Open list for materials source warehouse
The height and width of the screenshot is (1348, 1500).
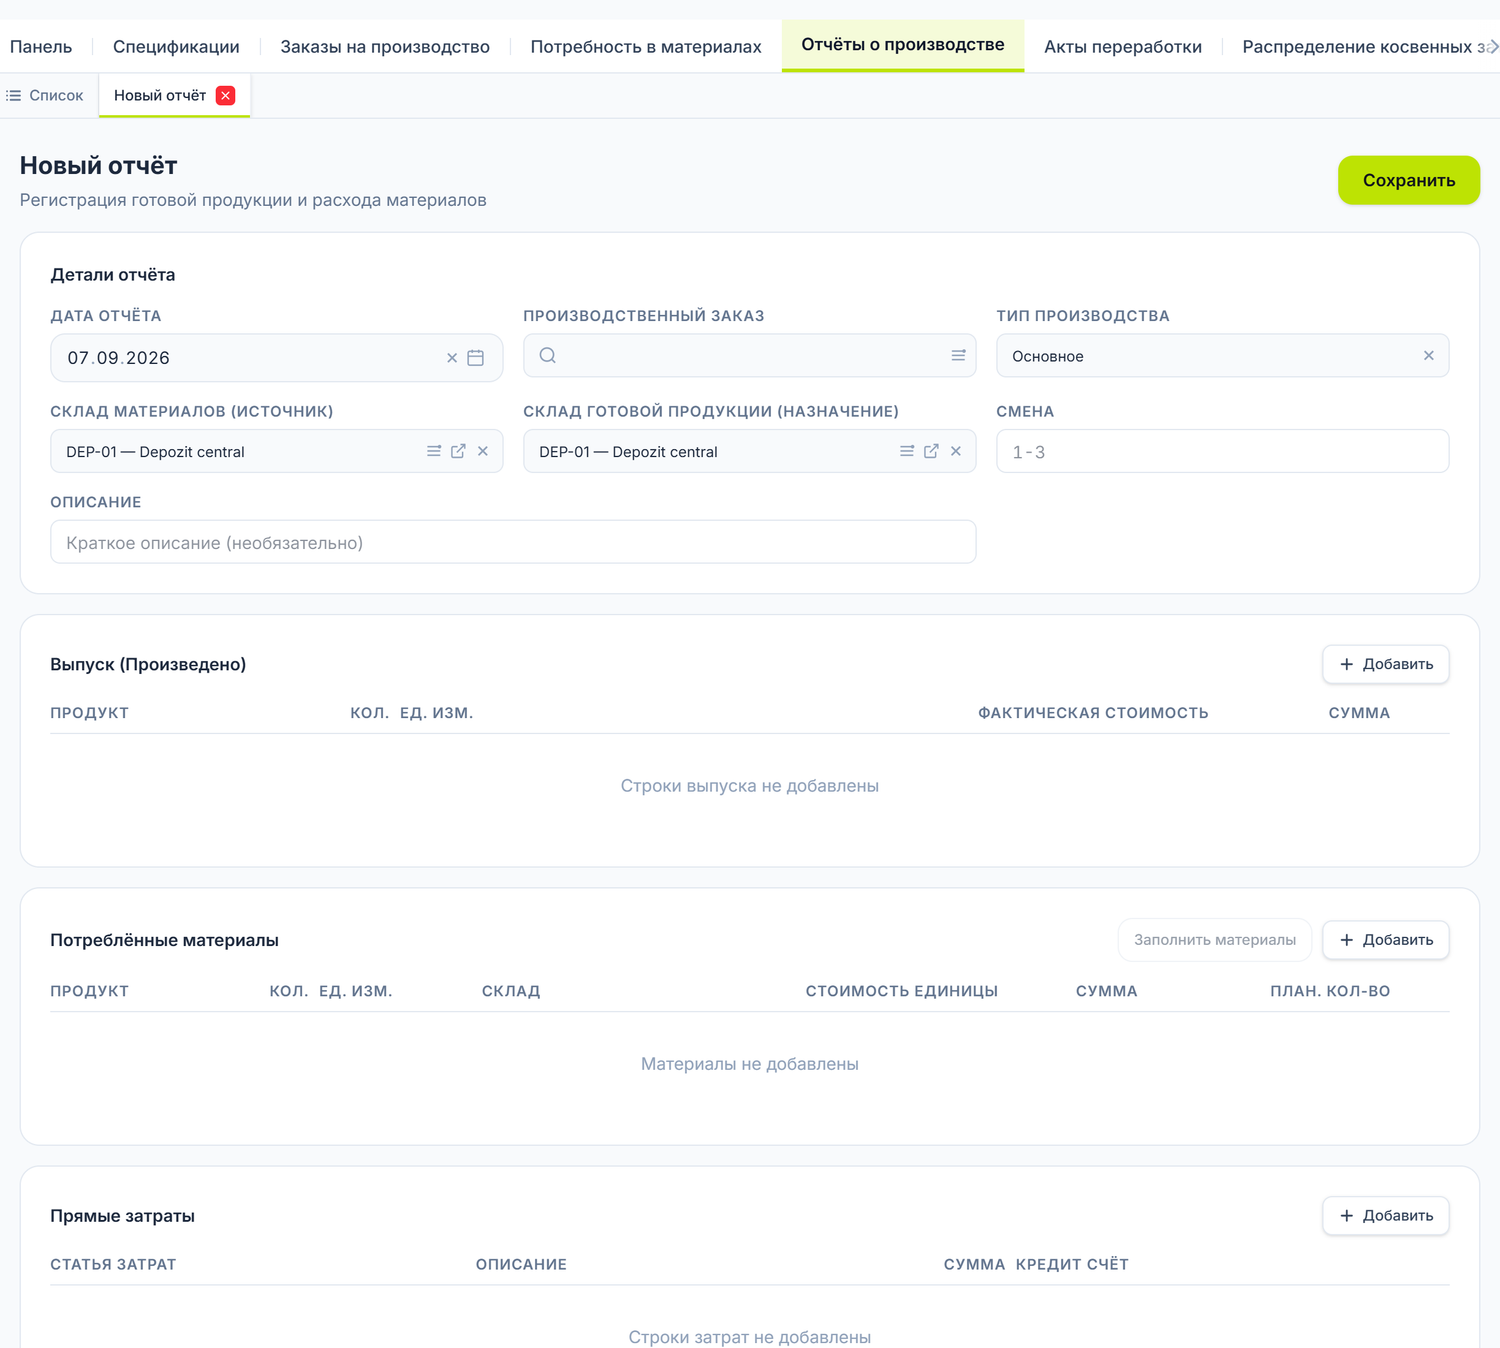pyautogui.click(x=434, y=451)
